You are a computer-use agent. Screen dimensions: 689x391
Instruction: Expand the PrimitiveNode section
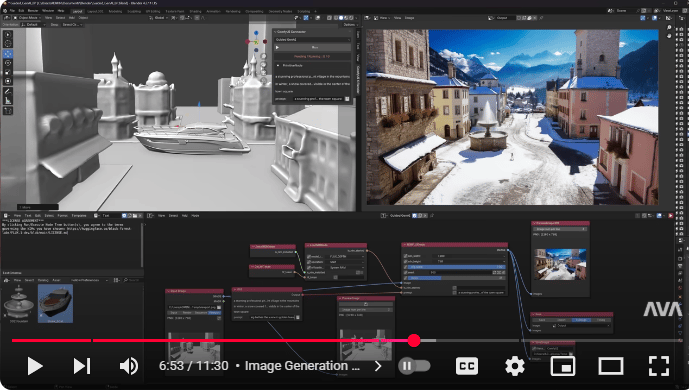pyautogui.click(x=278, y=65)
